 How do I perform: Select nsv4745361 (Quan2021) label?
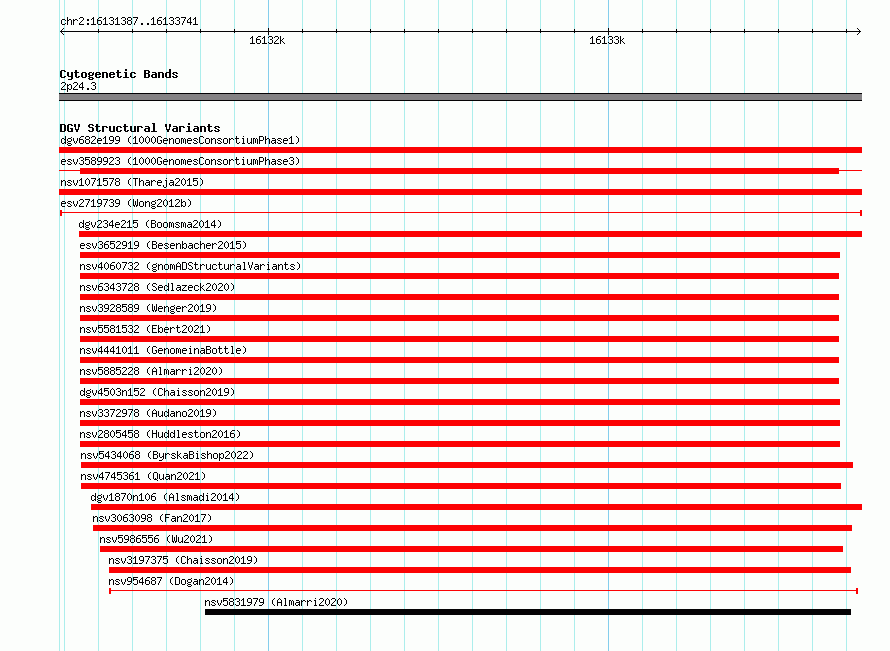[x=143, y=476]
